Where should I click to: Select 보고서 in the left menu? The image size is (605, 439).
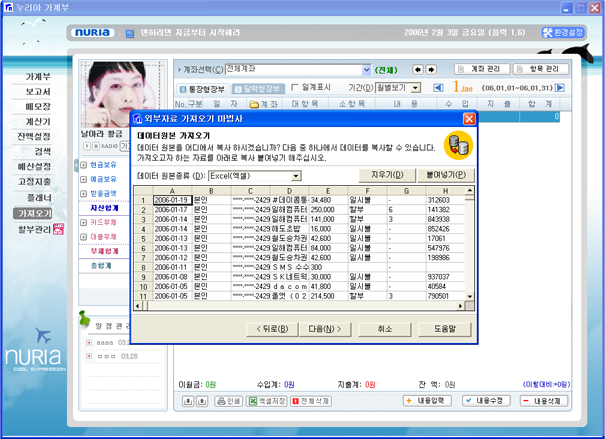pyautogui.click(x=38, y=91)
